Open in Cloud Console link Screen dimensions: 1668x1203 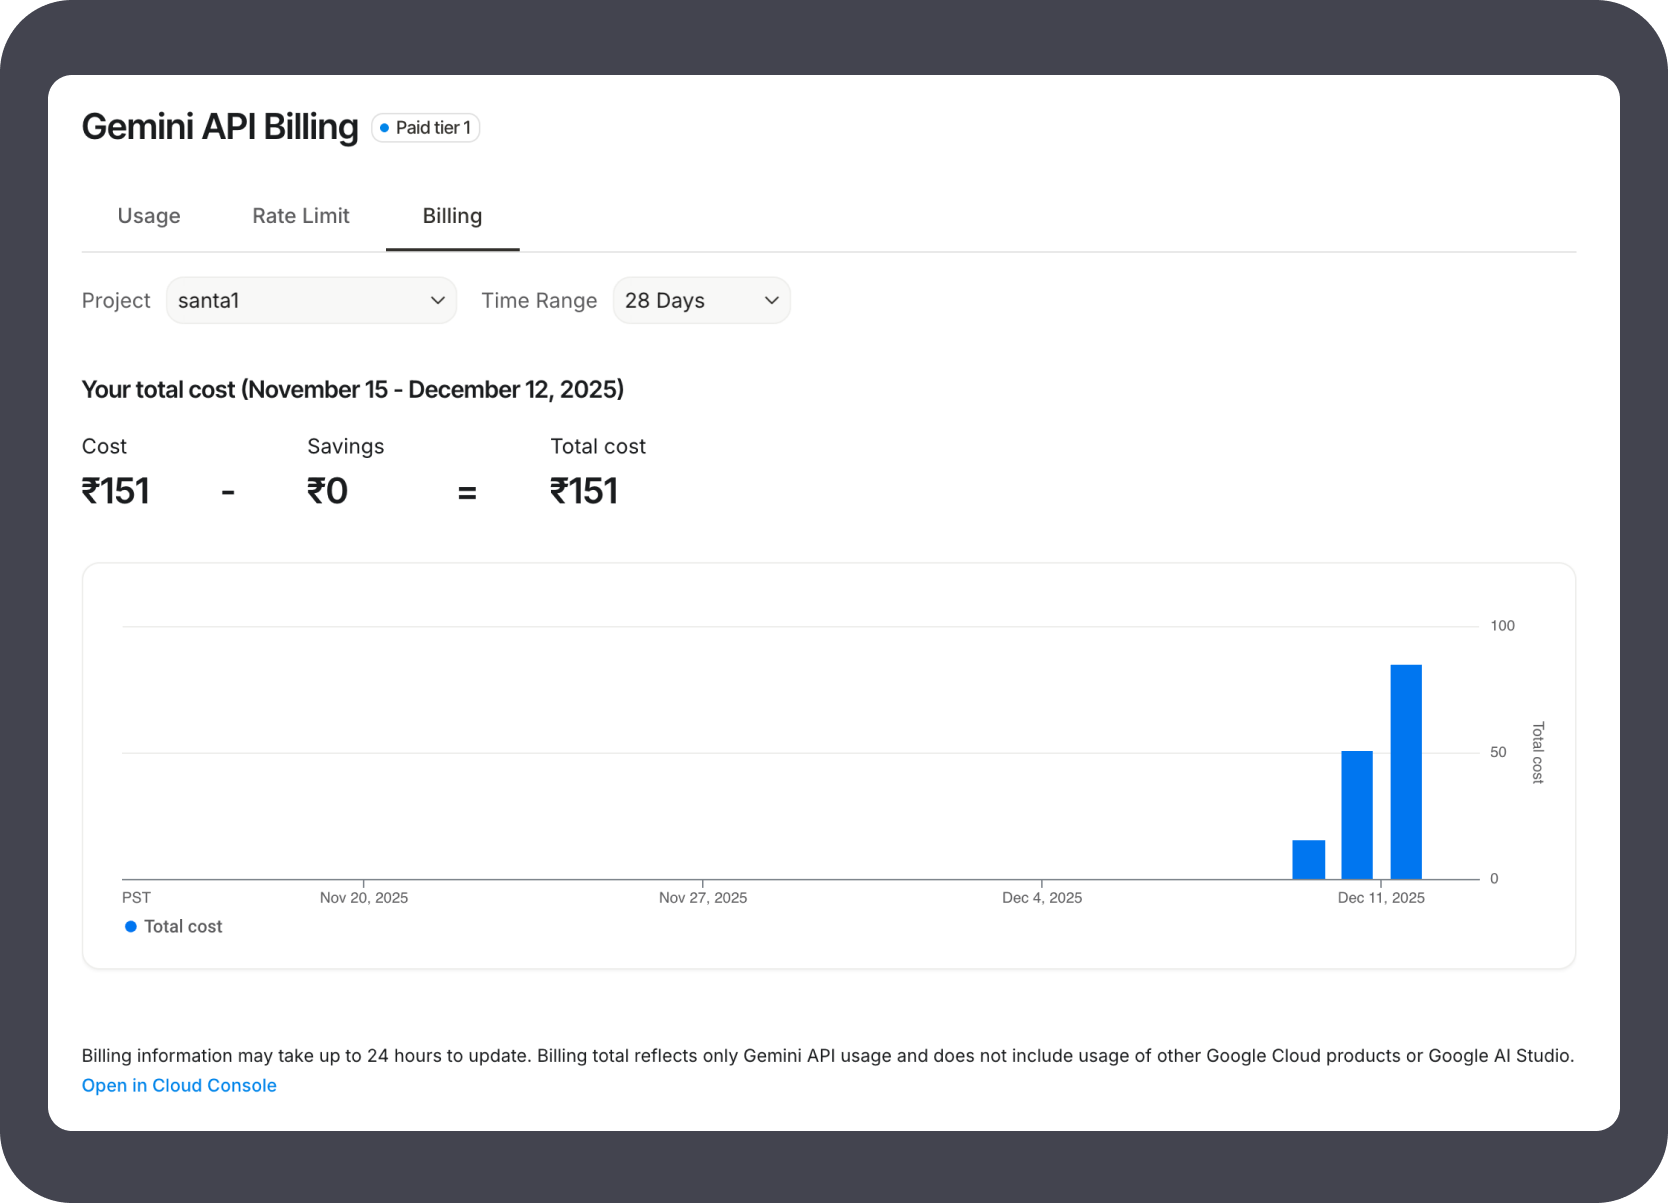coord(179,1085)
